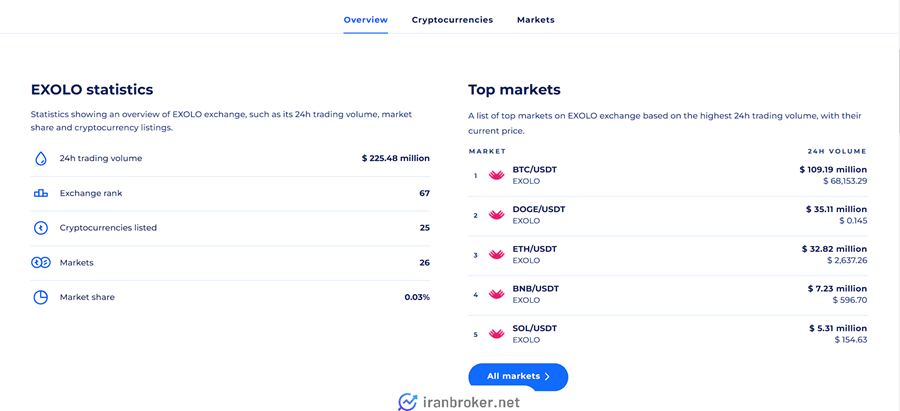Viewport: 900px width, 411px height.
Task: Open the BTC/USDT market link
Action: [x=534, y=170]
